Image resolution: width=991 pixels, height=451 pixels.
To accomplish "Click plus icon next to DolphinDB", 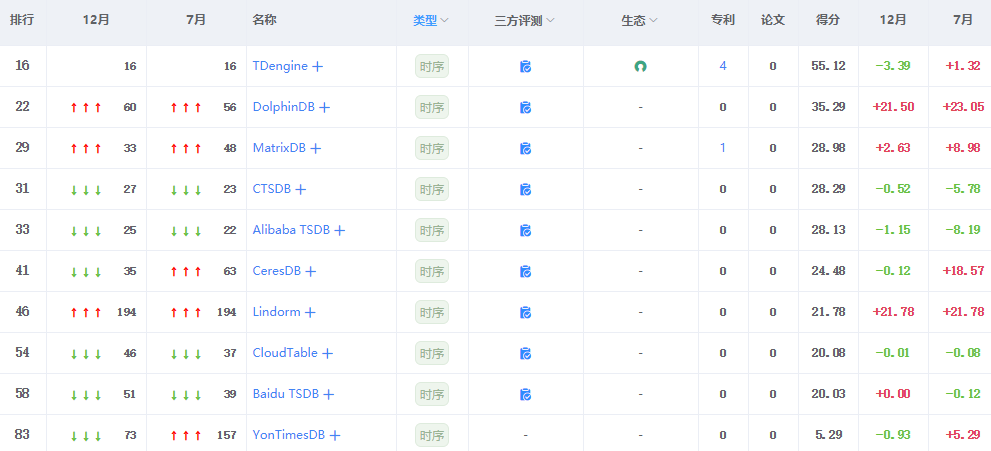I will coord(324,108).
